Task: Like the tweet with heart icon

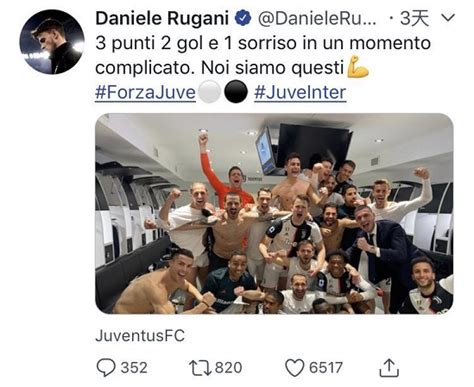Action: (295, 368)
